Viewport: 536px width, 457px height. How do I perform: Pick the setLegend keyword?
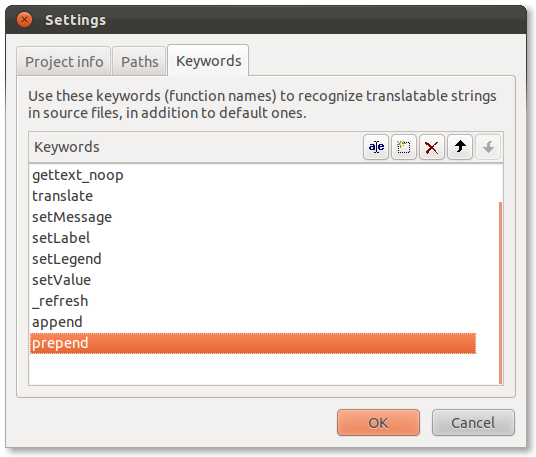[253, 259]
